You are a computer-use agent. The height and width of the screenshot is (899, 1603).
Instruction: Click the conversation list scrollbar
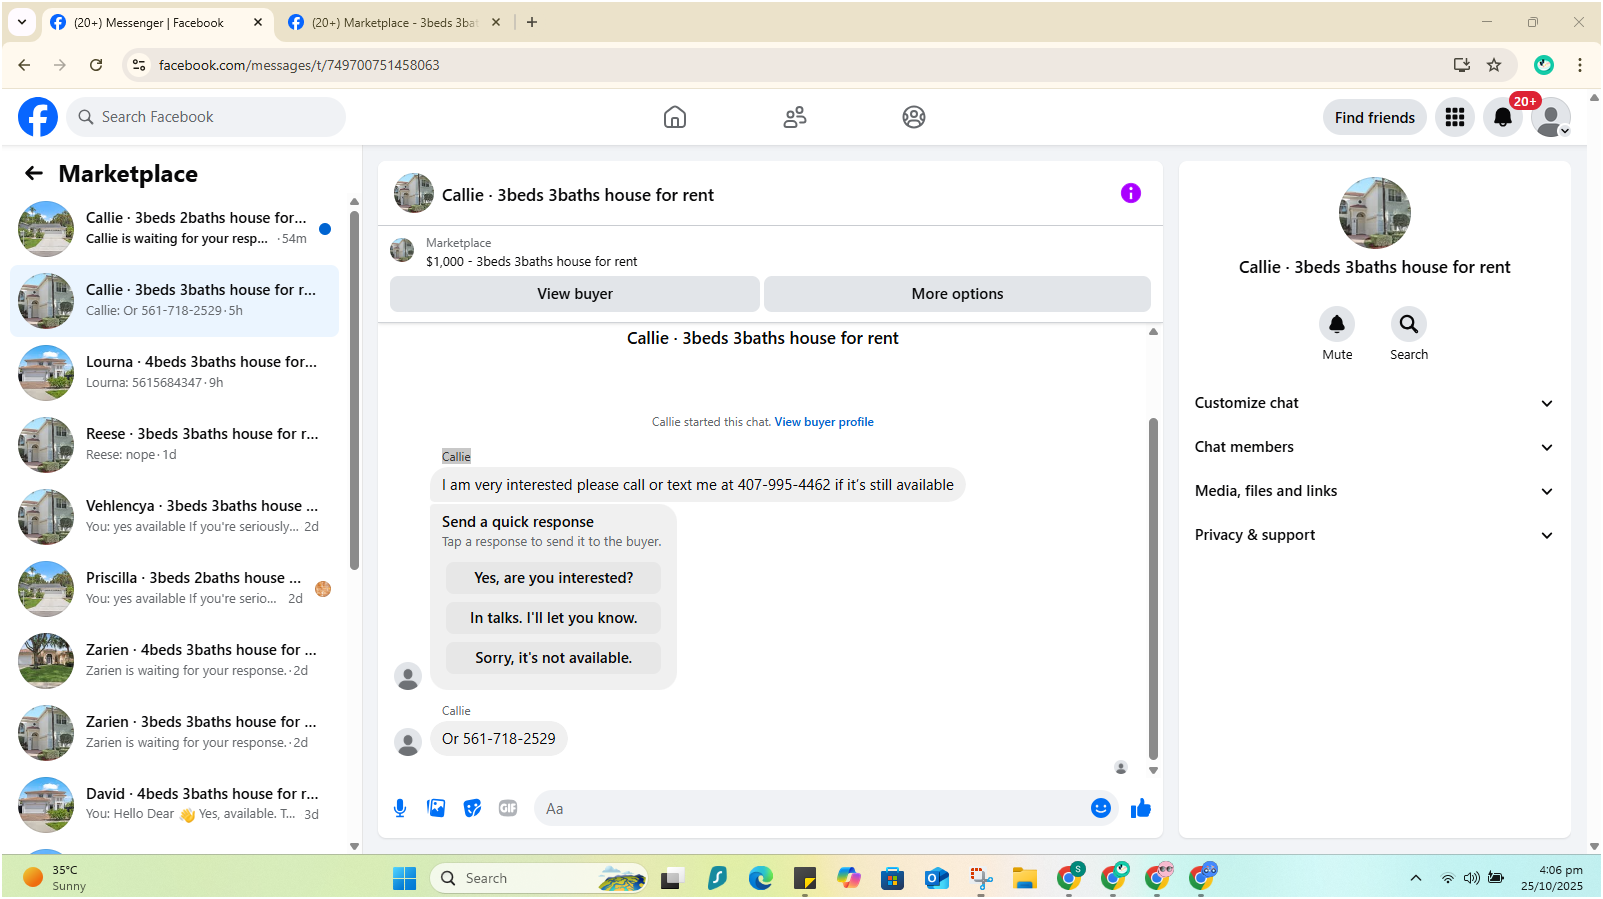[x=354, y=390]
